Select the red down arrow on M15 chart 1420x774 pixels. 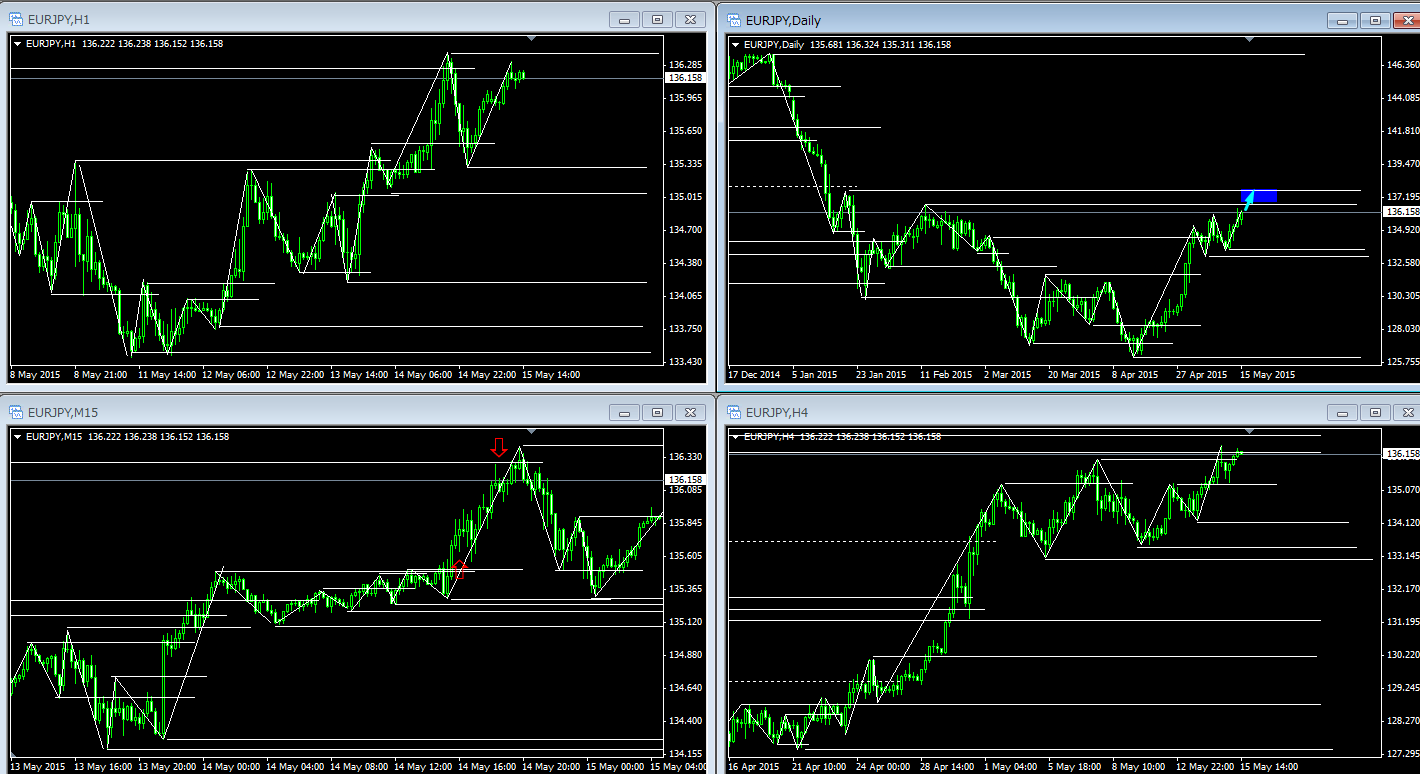coord(499,447)
